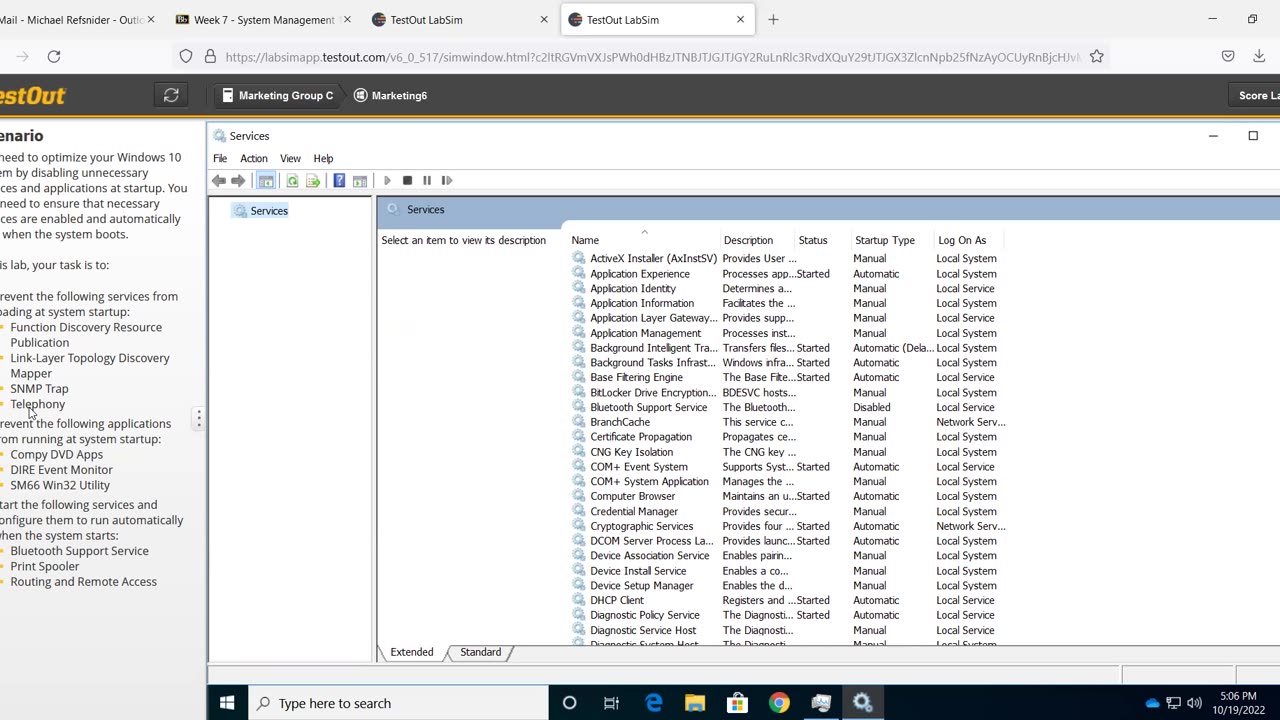Select the Cryptographic Services row

coord(788,526)
